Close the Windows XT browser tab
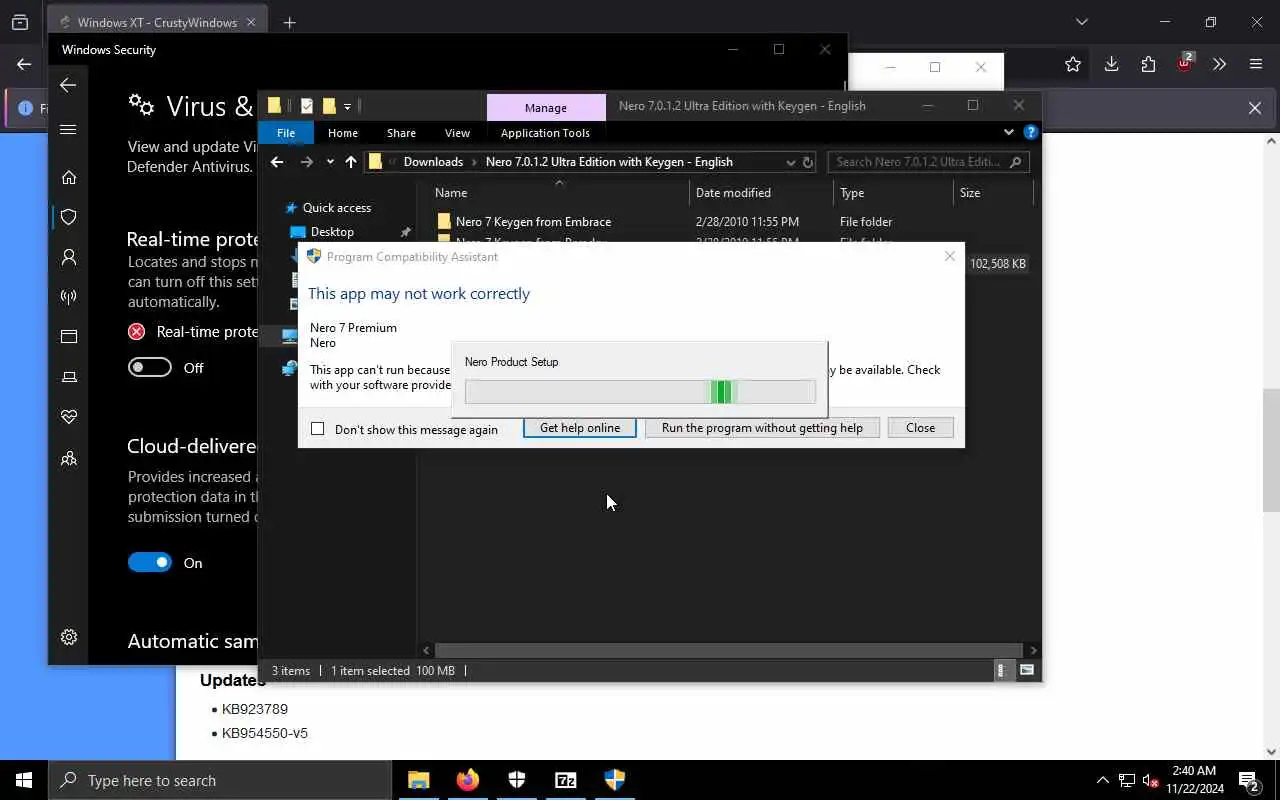 [250, 22]
